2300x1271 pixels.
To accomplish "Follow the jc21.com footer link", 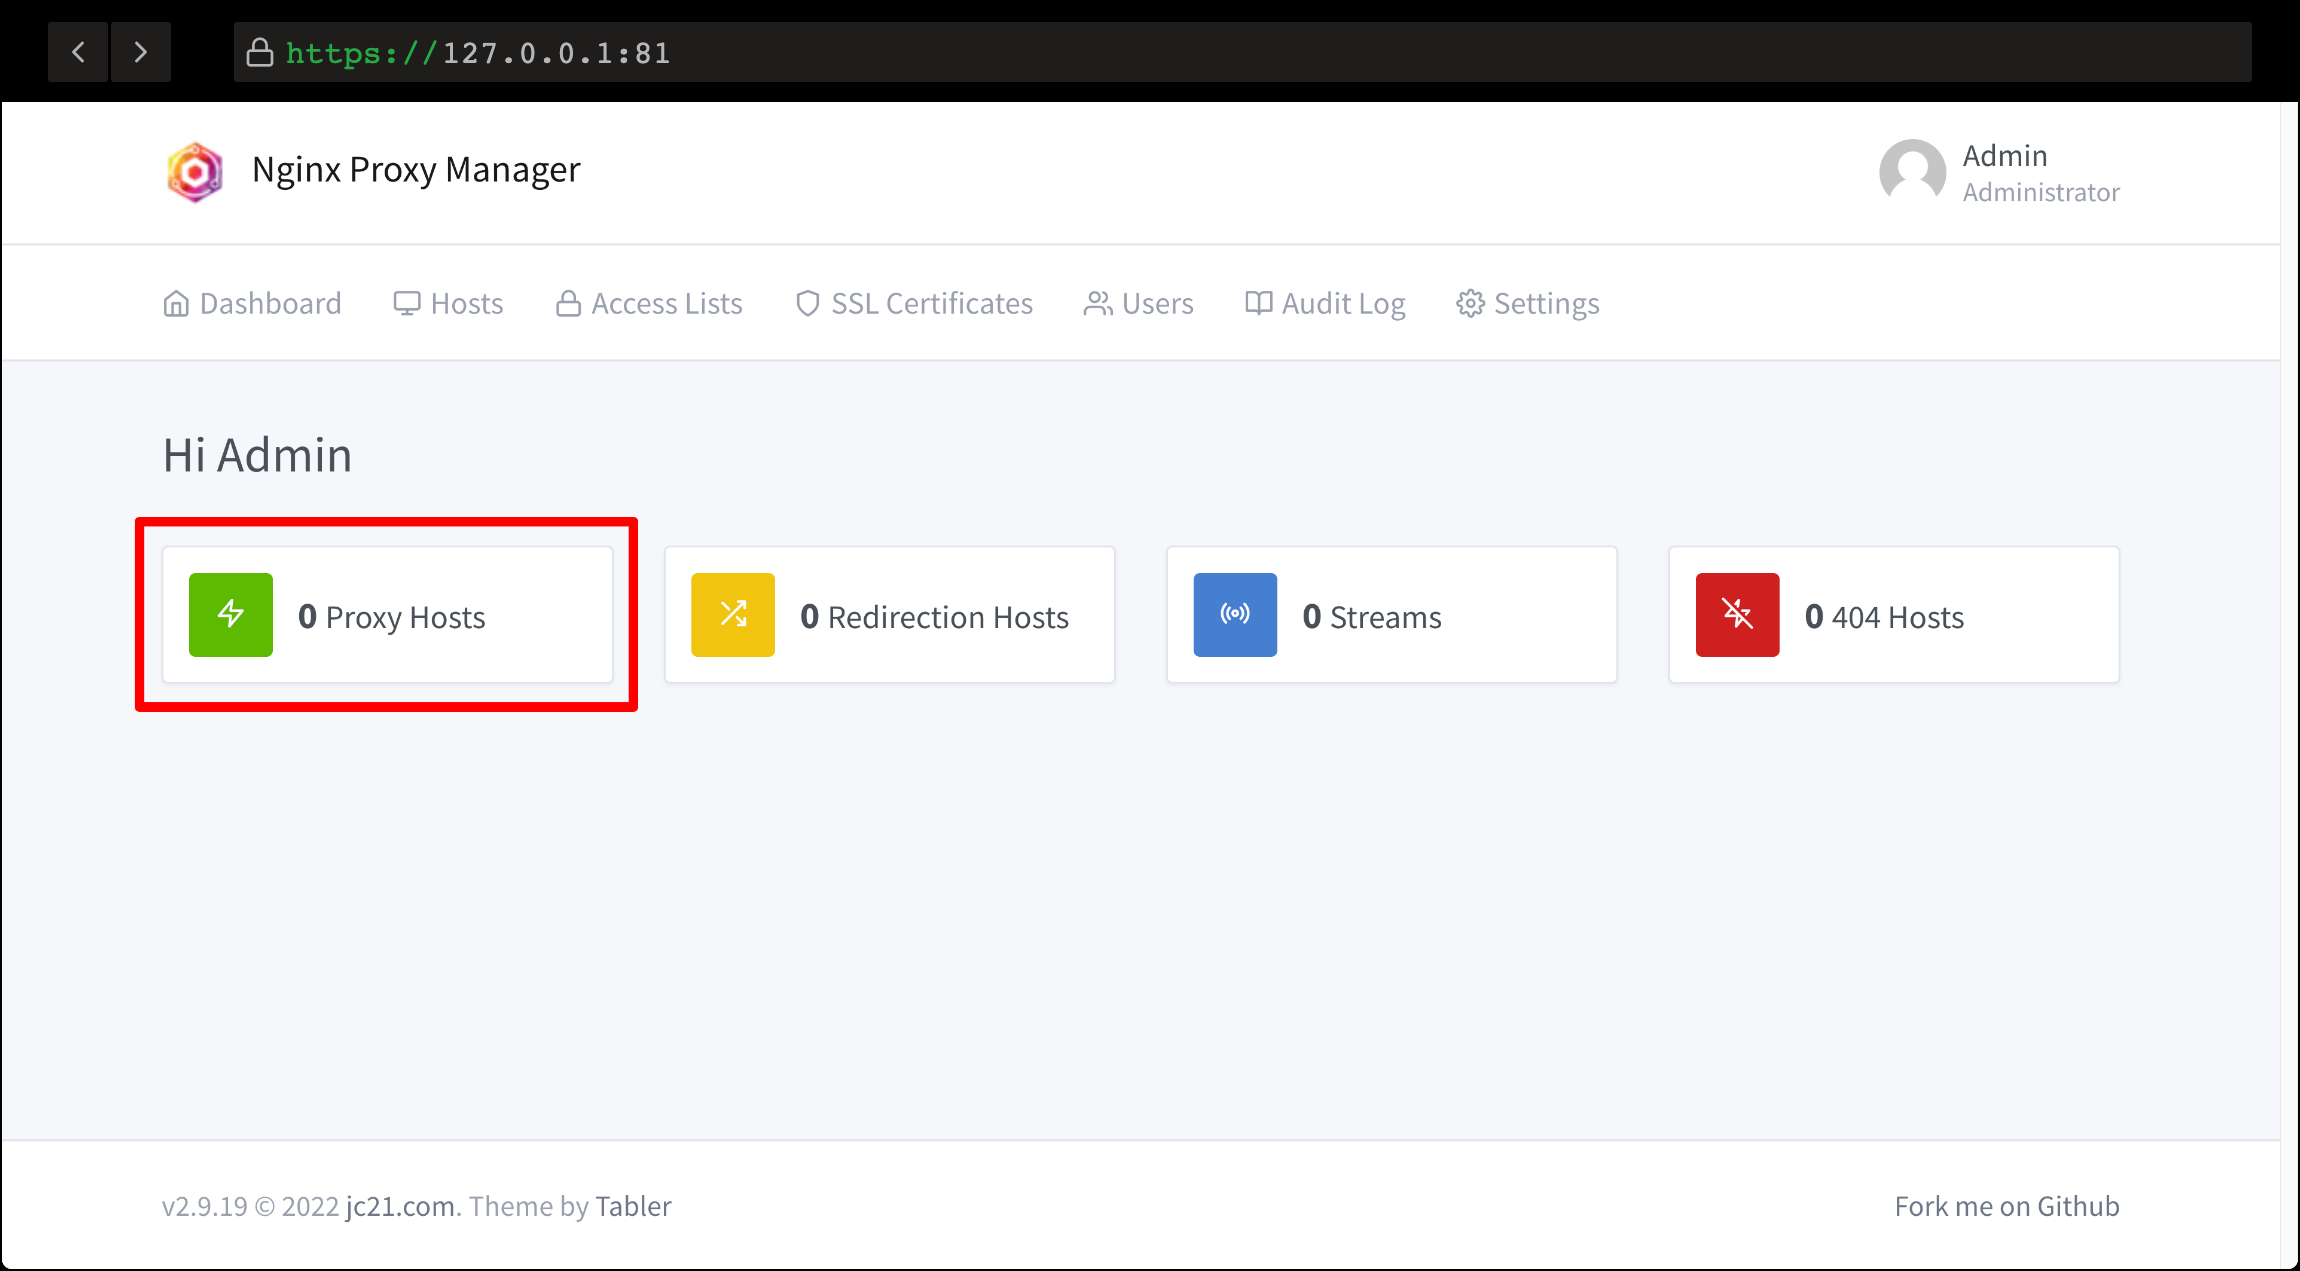I will 400,1207.
